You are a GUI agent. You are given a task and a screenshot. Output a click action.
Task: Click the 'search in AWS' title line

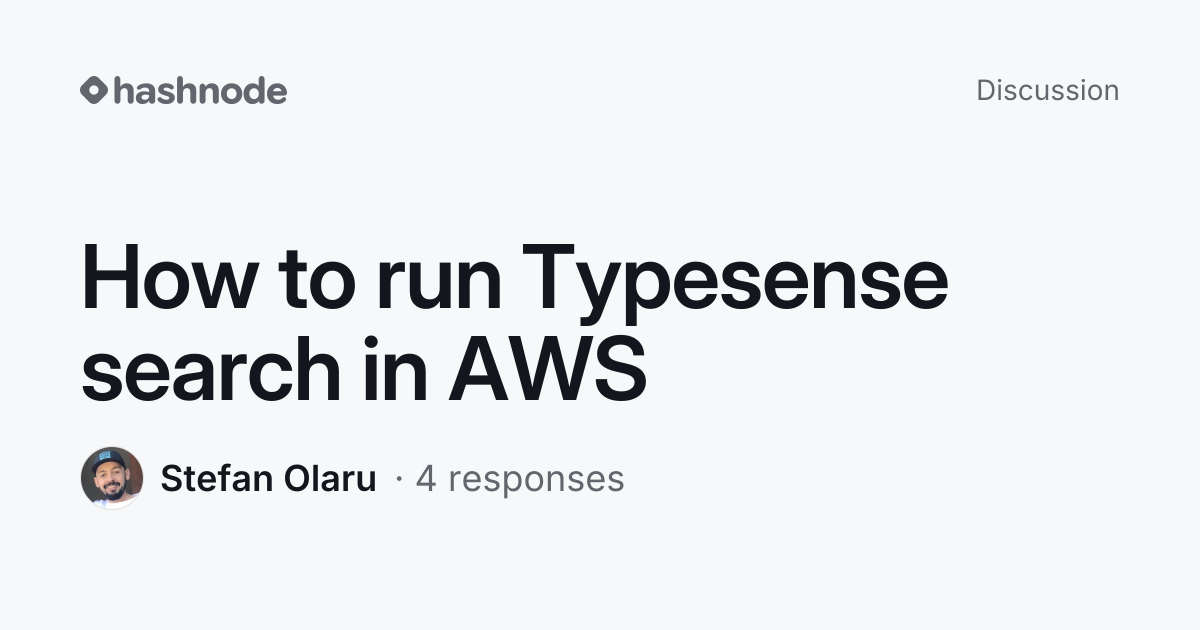(364, 370)
